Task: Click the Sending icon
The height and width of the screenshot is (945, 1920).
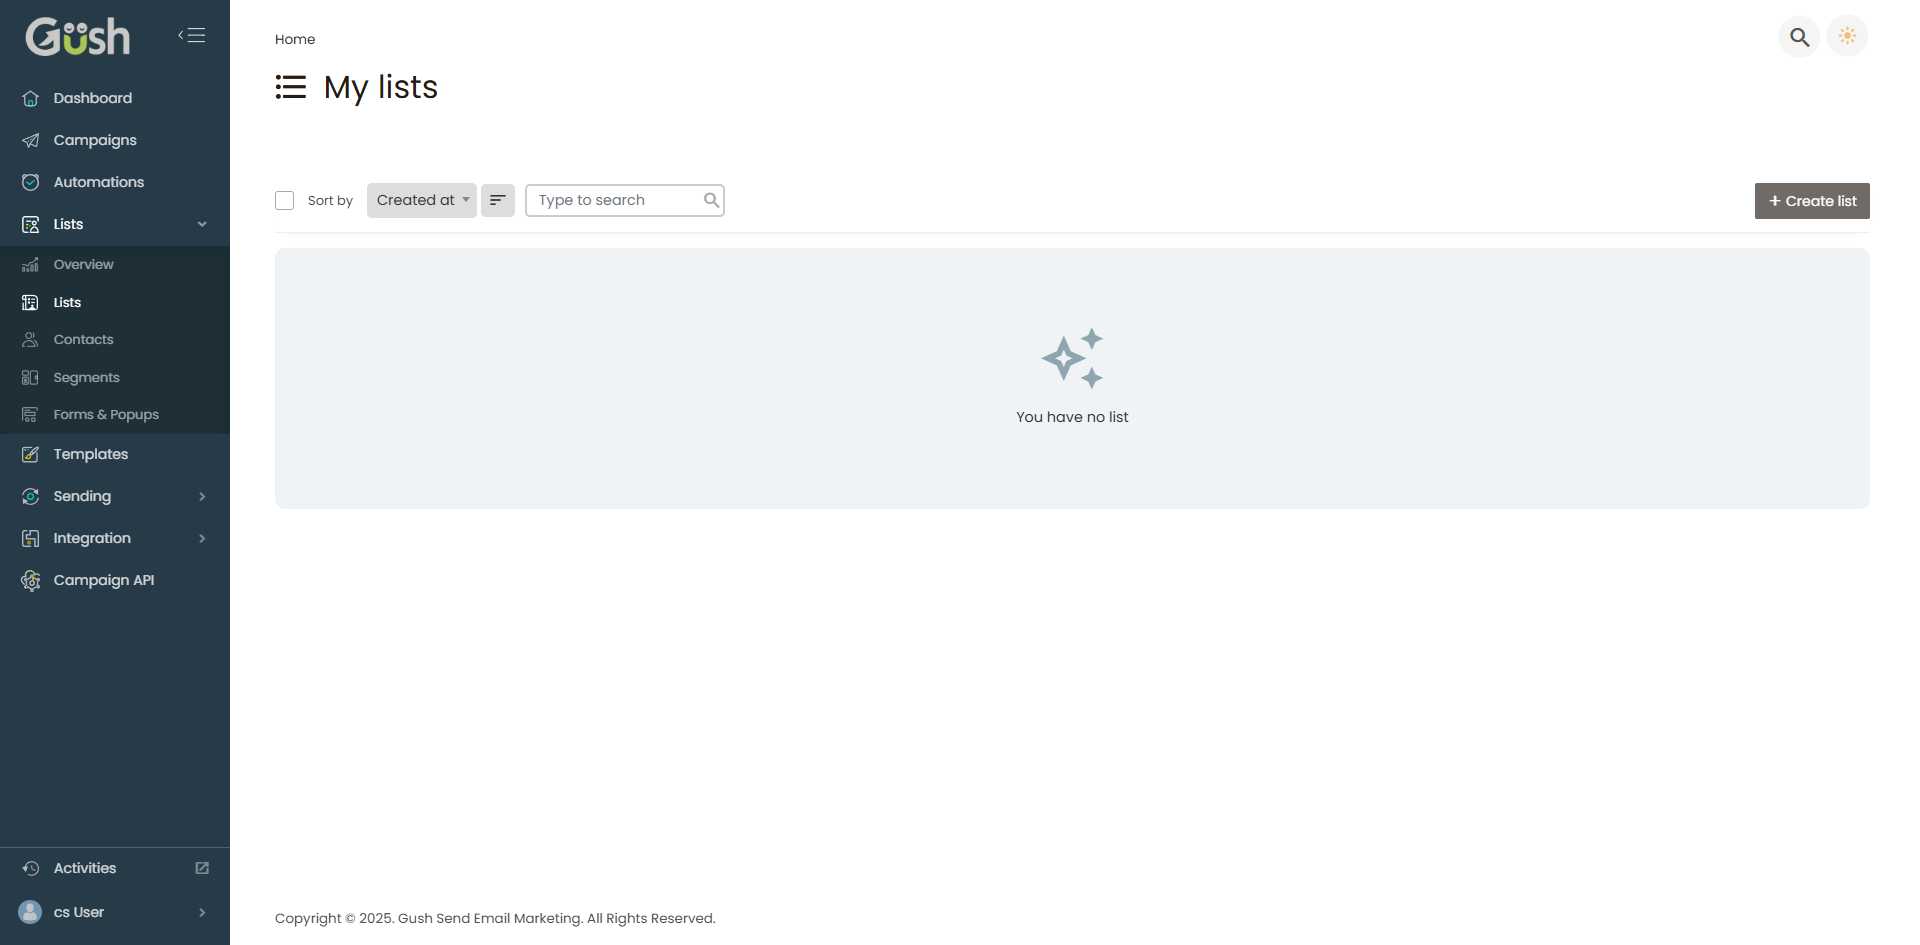Action: pyautogui.click(x=31, y=496)
